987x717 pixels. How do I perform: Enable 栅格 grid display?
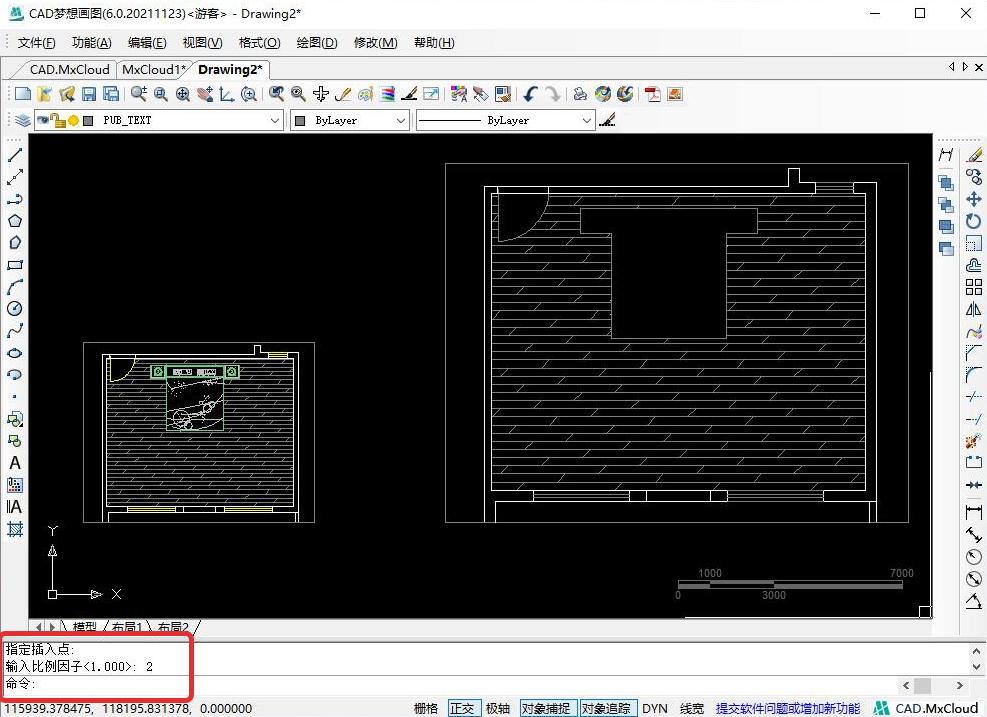(425, 708)
